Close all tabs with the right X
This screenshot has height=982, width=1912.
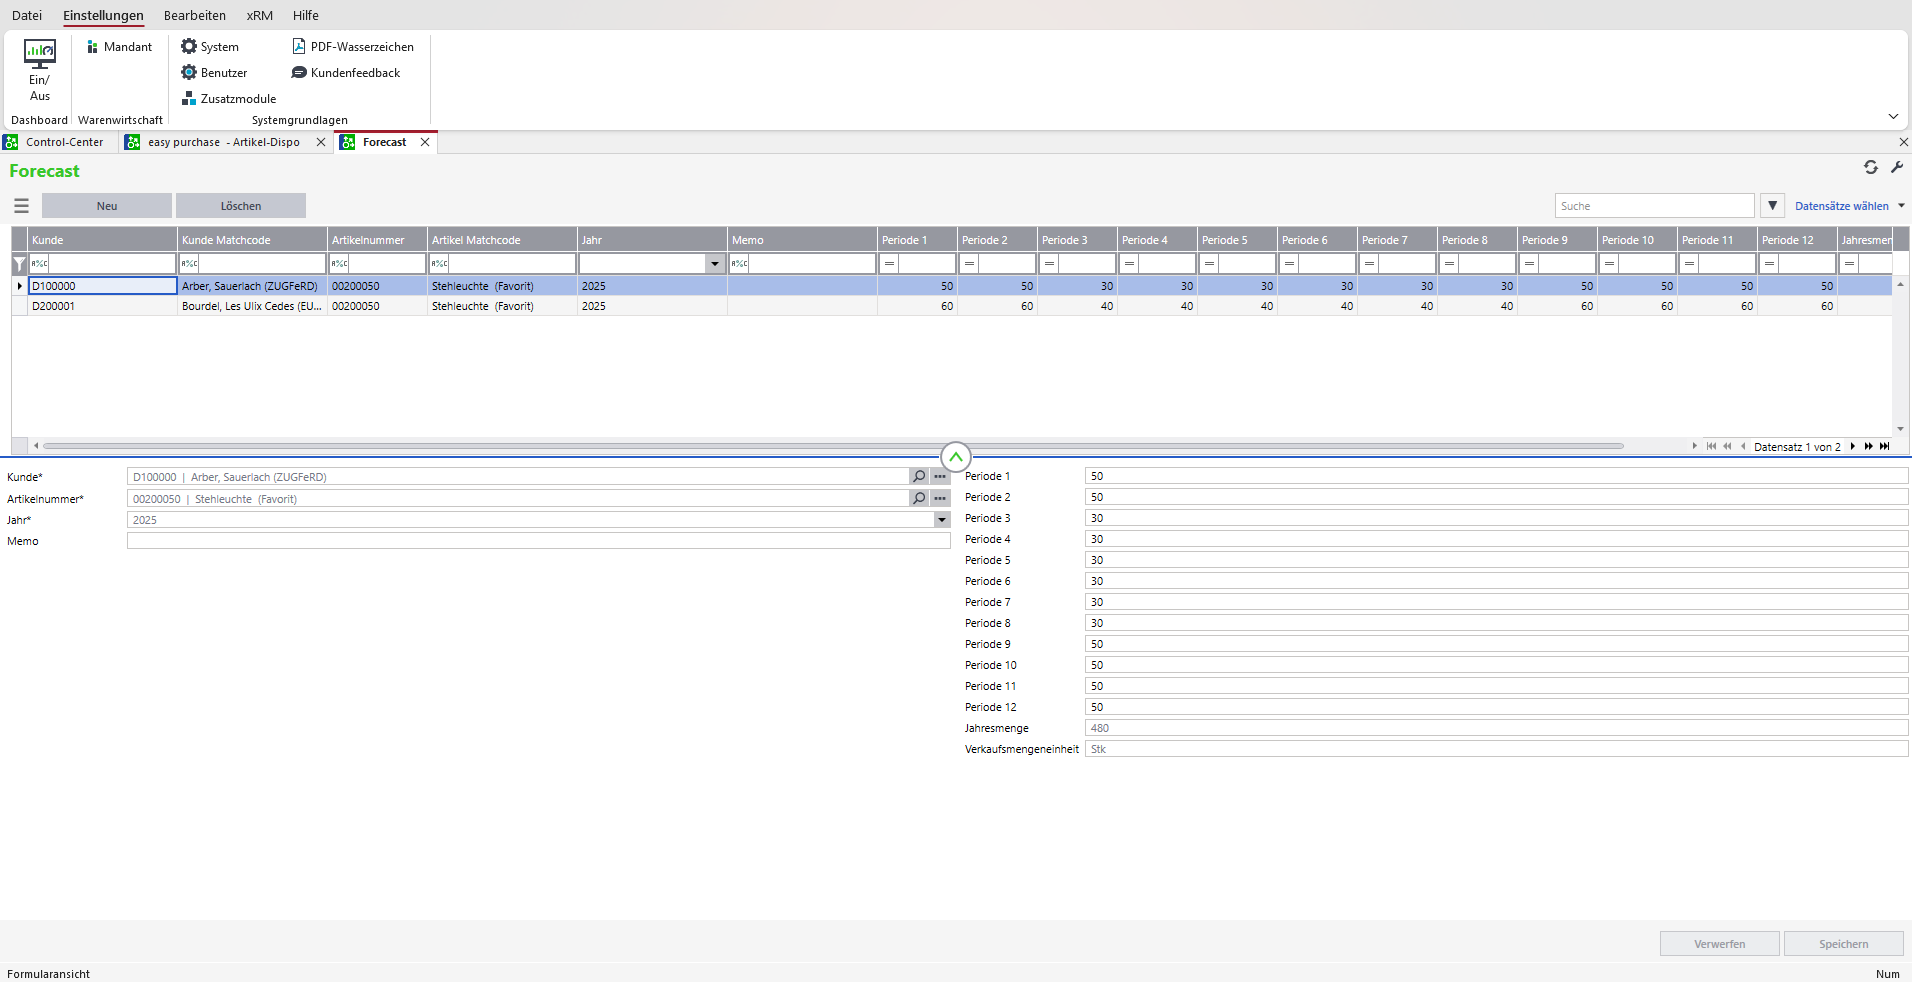pos(1903,142)
